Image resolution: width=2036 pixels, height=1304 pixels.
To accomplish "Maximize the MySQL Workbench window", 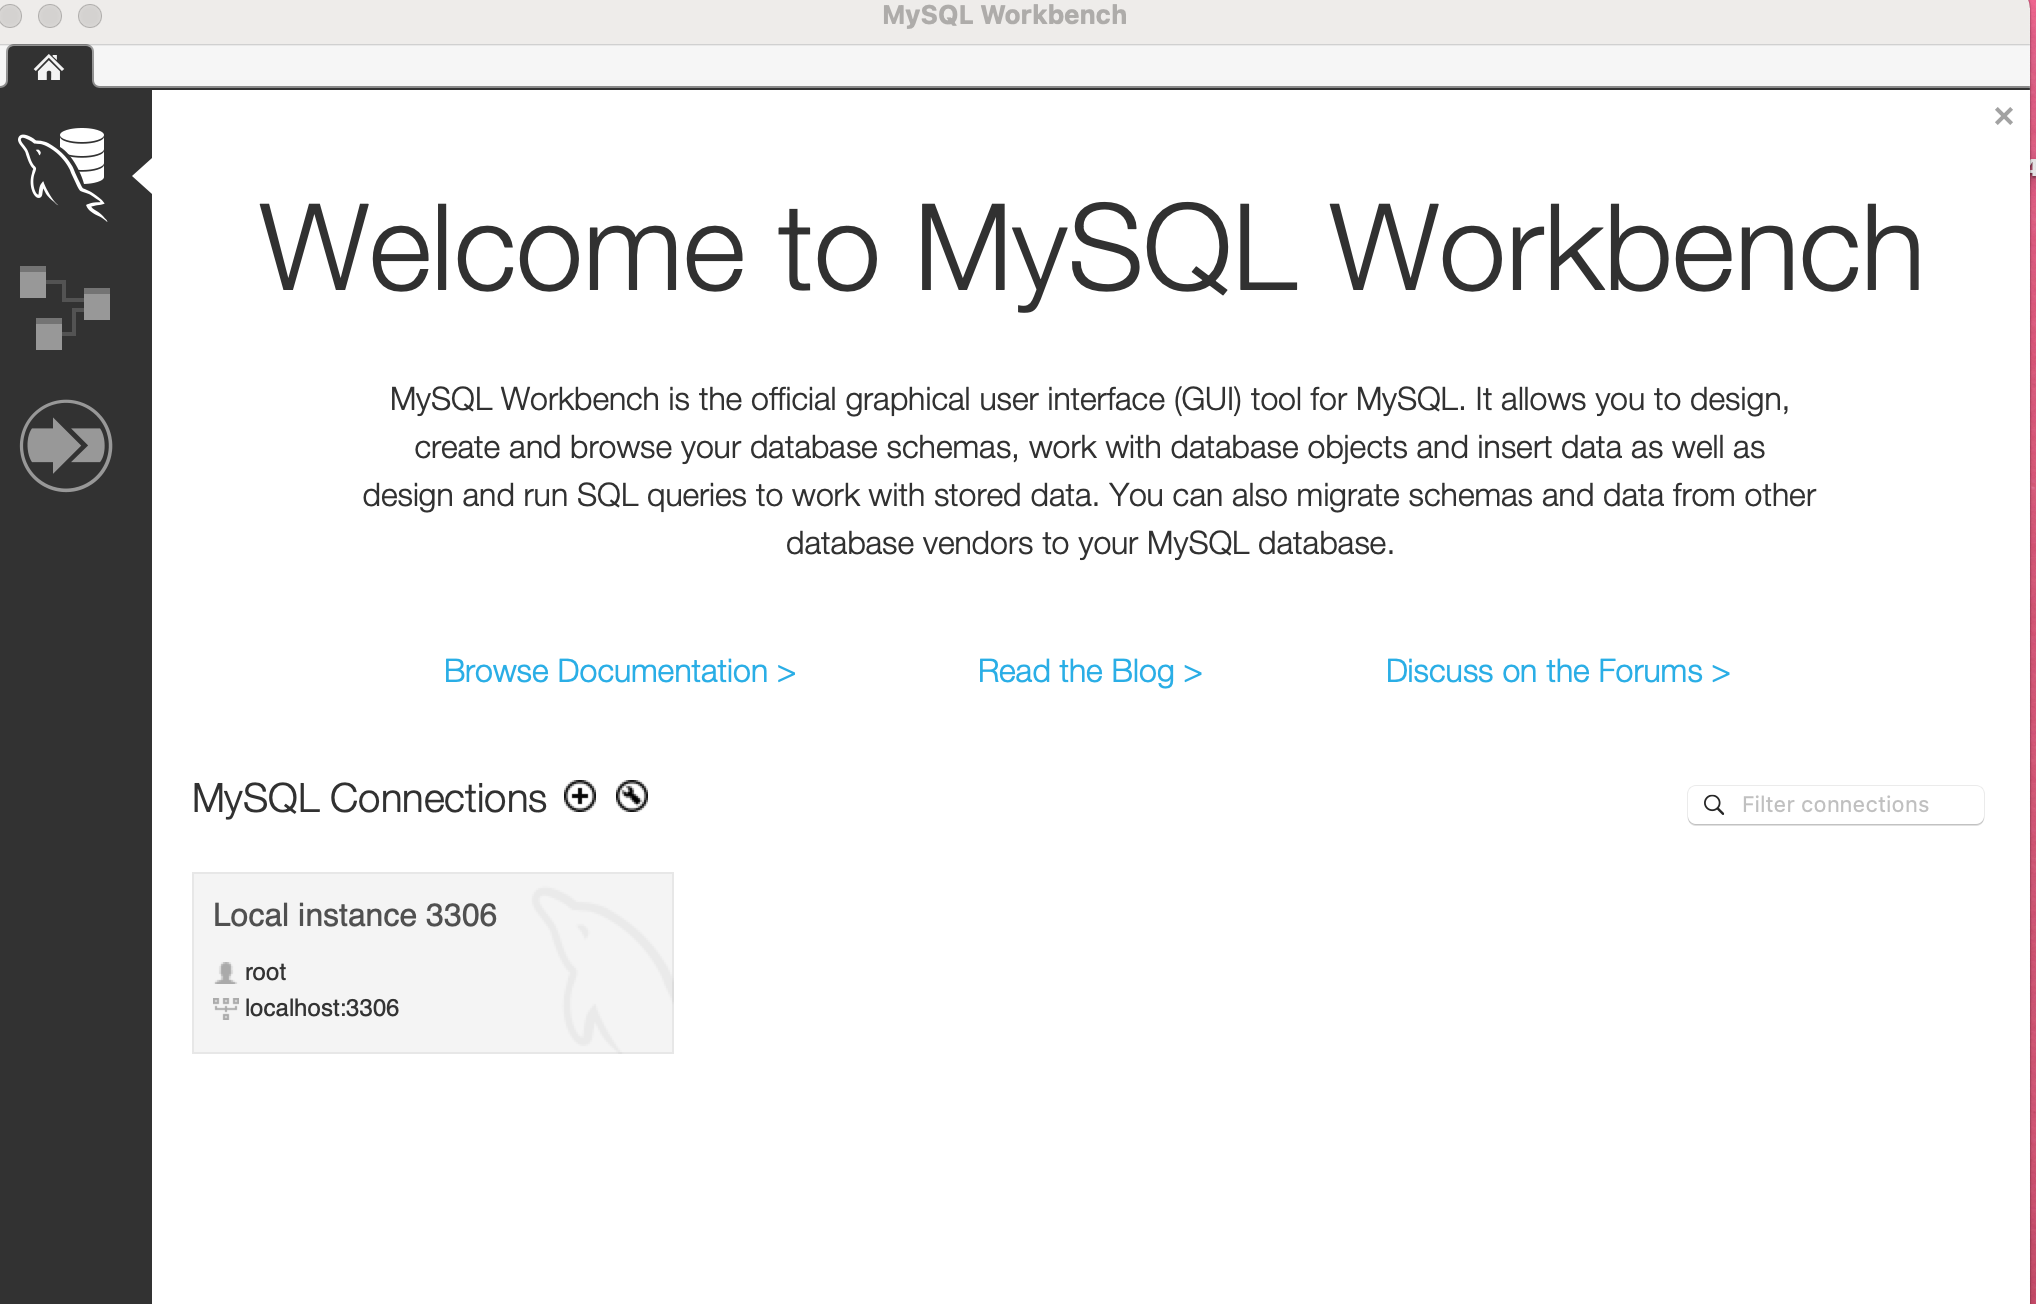I will pyautogui.click(x=90, y=16).
